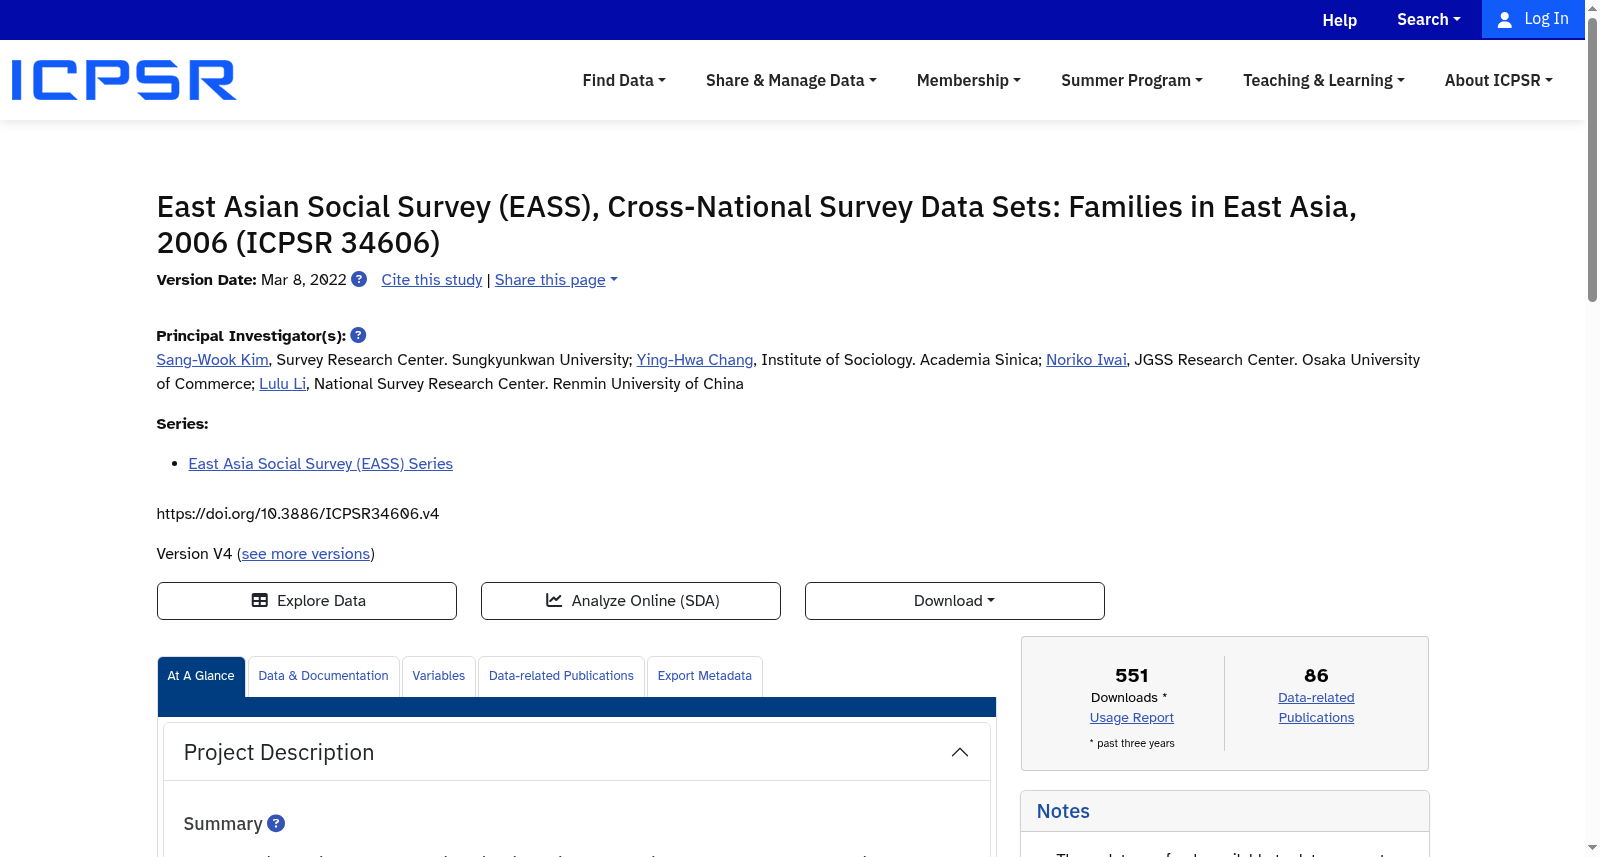Click the Explore Data button

click(307, 601)
